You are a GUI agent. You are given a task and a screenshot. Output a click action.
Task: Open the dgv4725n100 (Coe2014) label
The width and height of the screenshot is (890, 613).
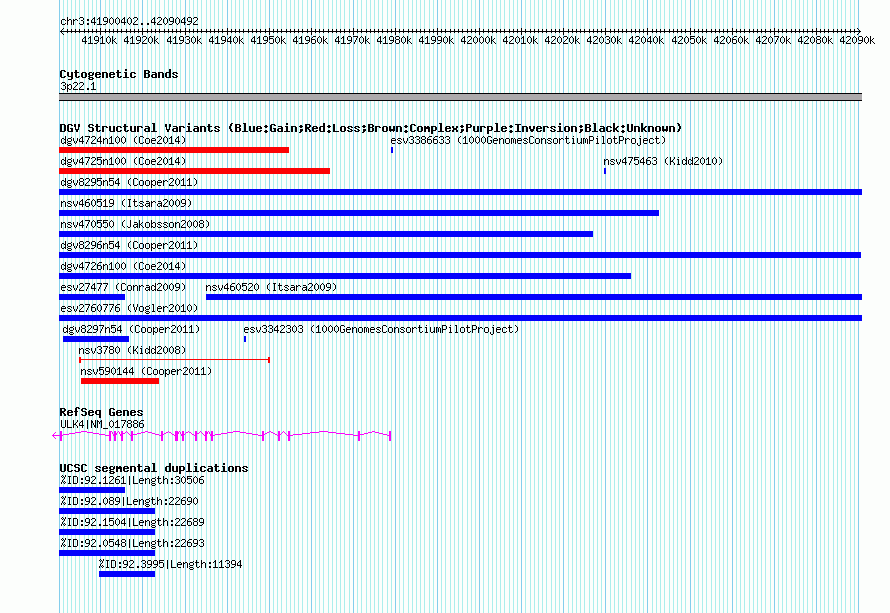coord(123,161)
